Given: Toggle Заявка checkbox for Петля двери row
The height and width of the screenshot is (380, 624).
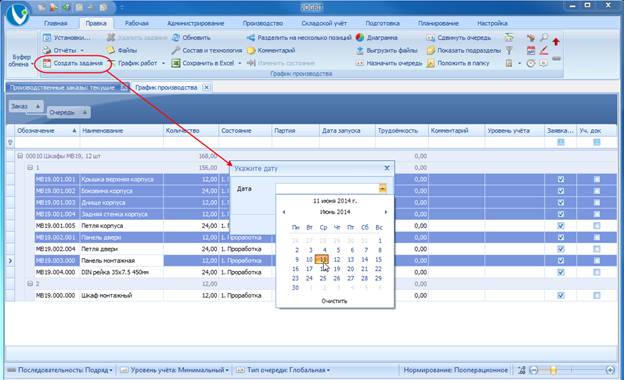Looking at the screenshot, I should (561, 249).
